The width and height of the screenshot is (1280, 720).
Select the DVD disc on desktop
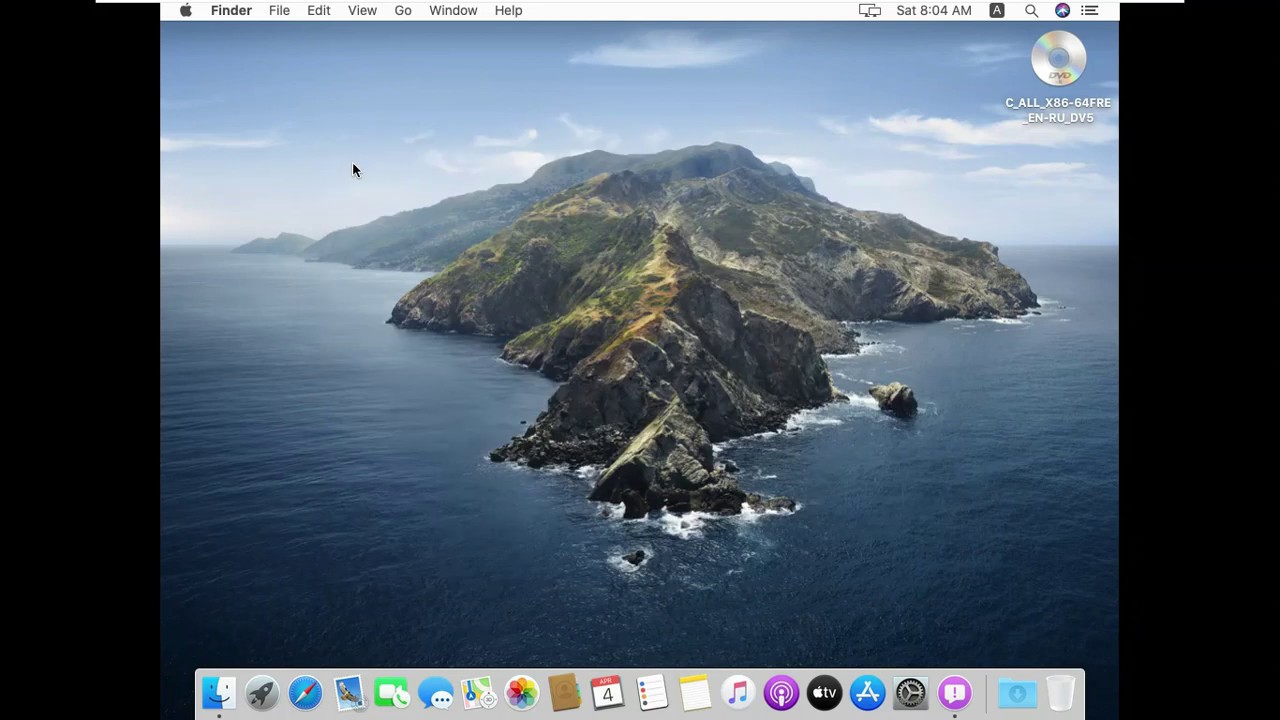click(x=1058, y=58)
